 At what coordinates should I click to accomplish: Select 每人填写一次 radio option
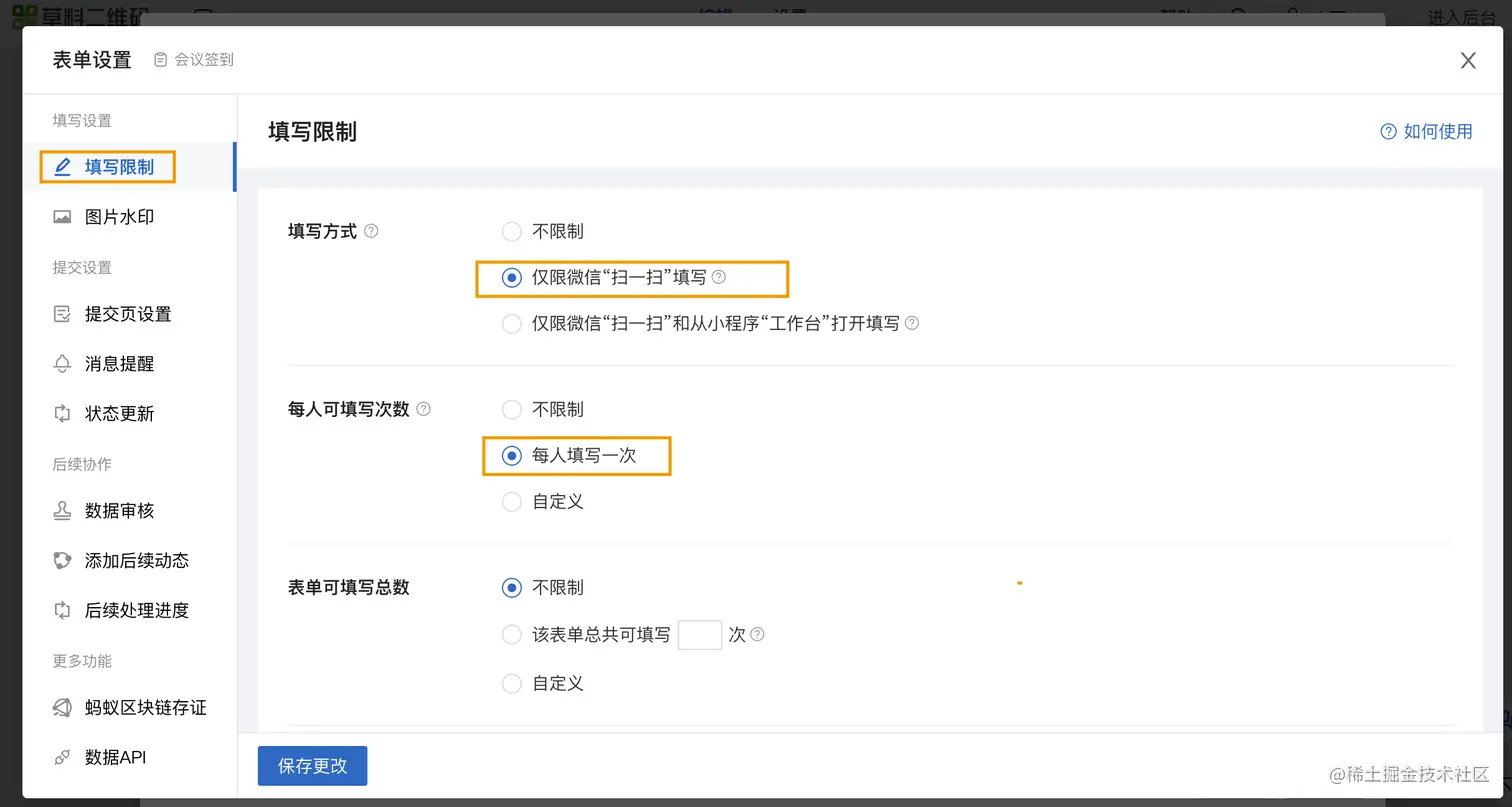point(512,456)
